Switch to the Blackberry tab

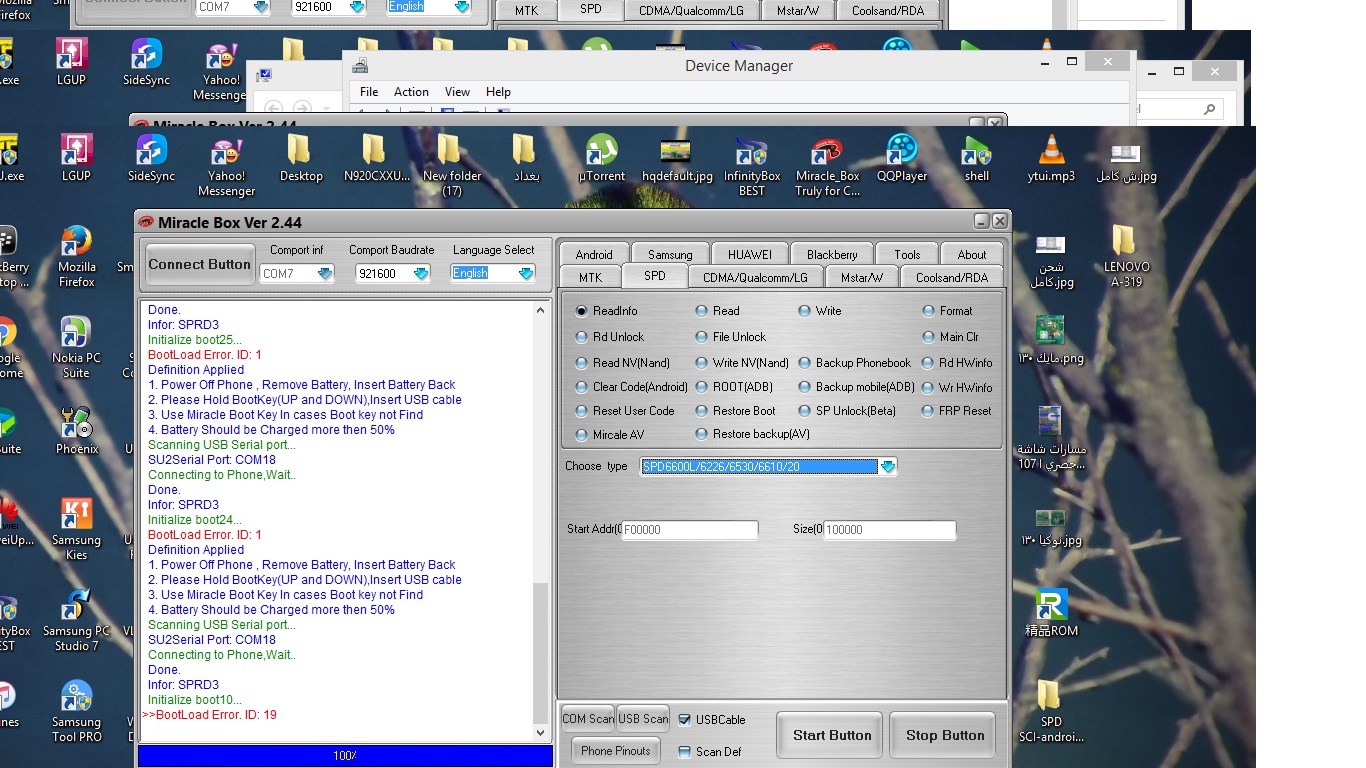coord(832,254)
